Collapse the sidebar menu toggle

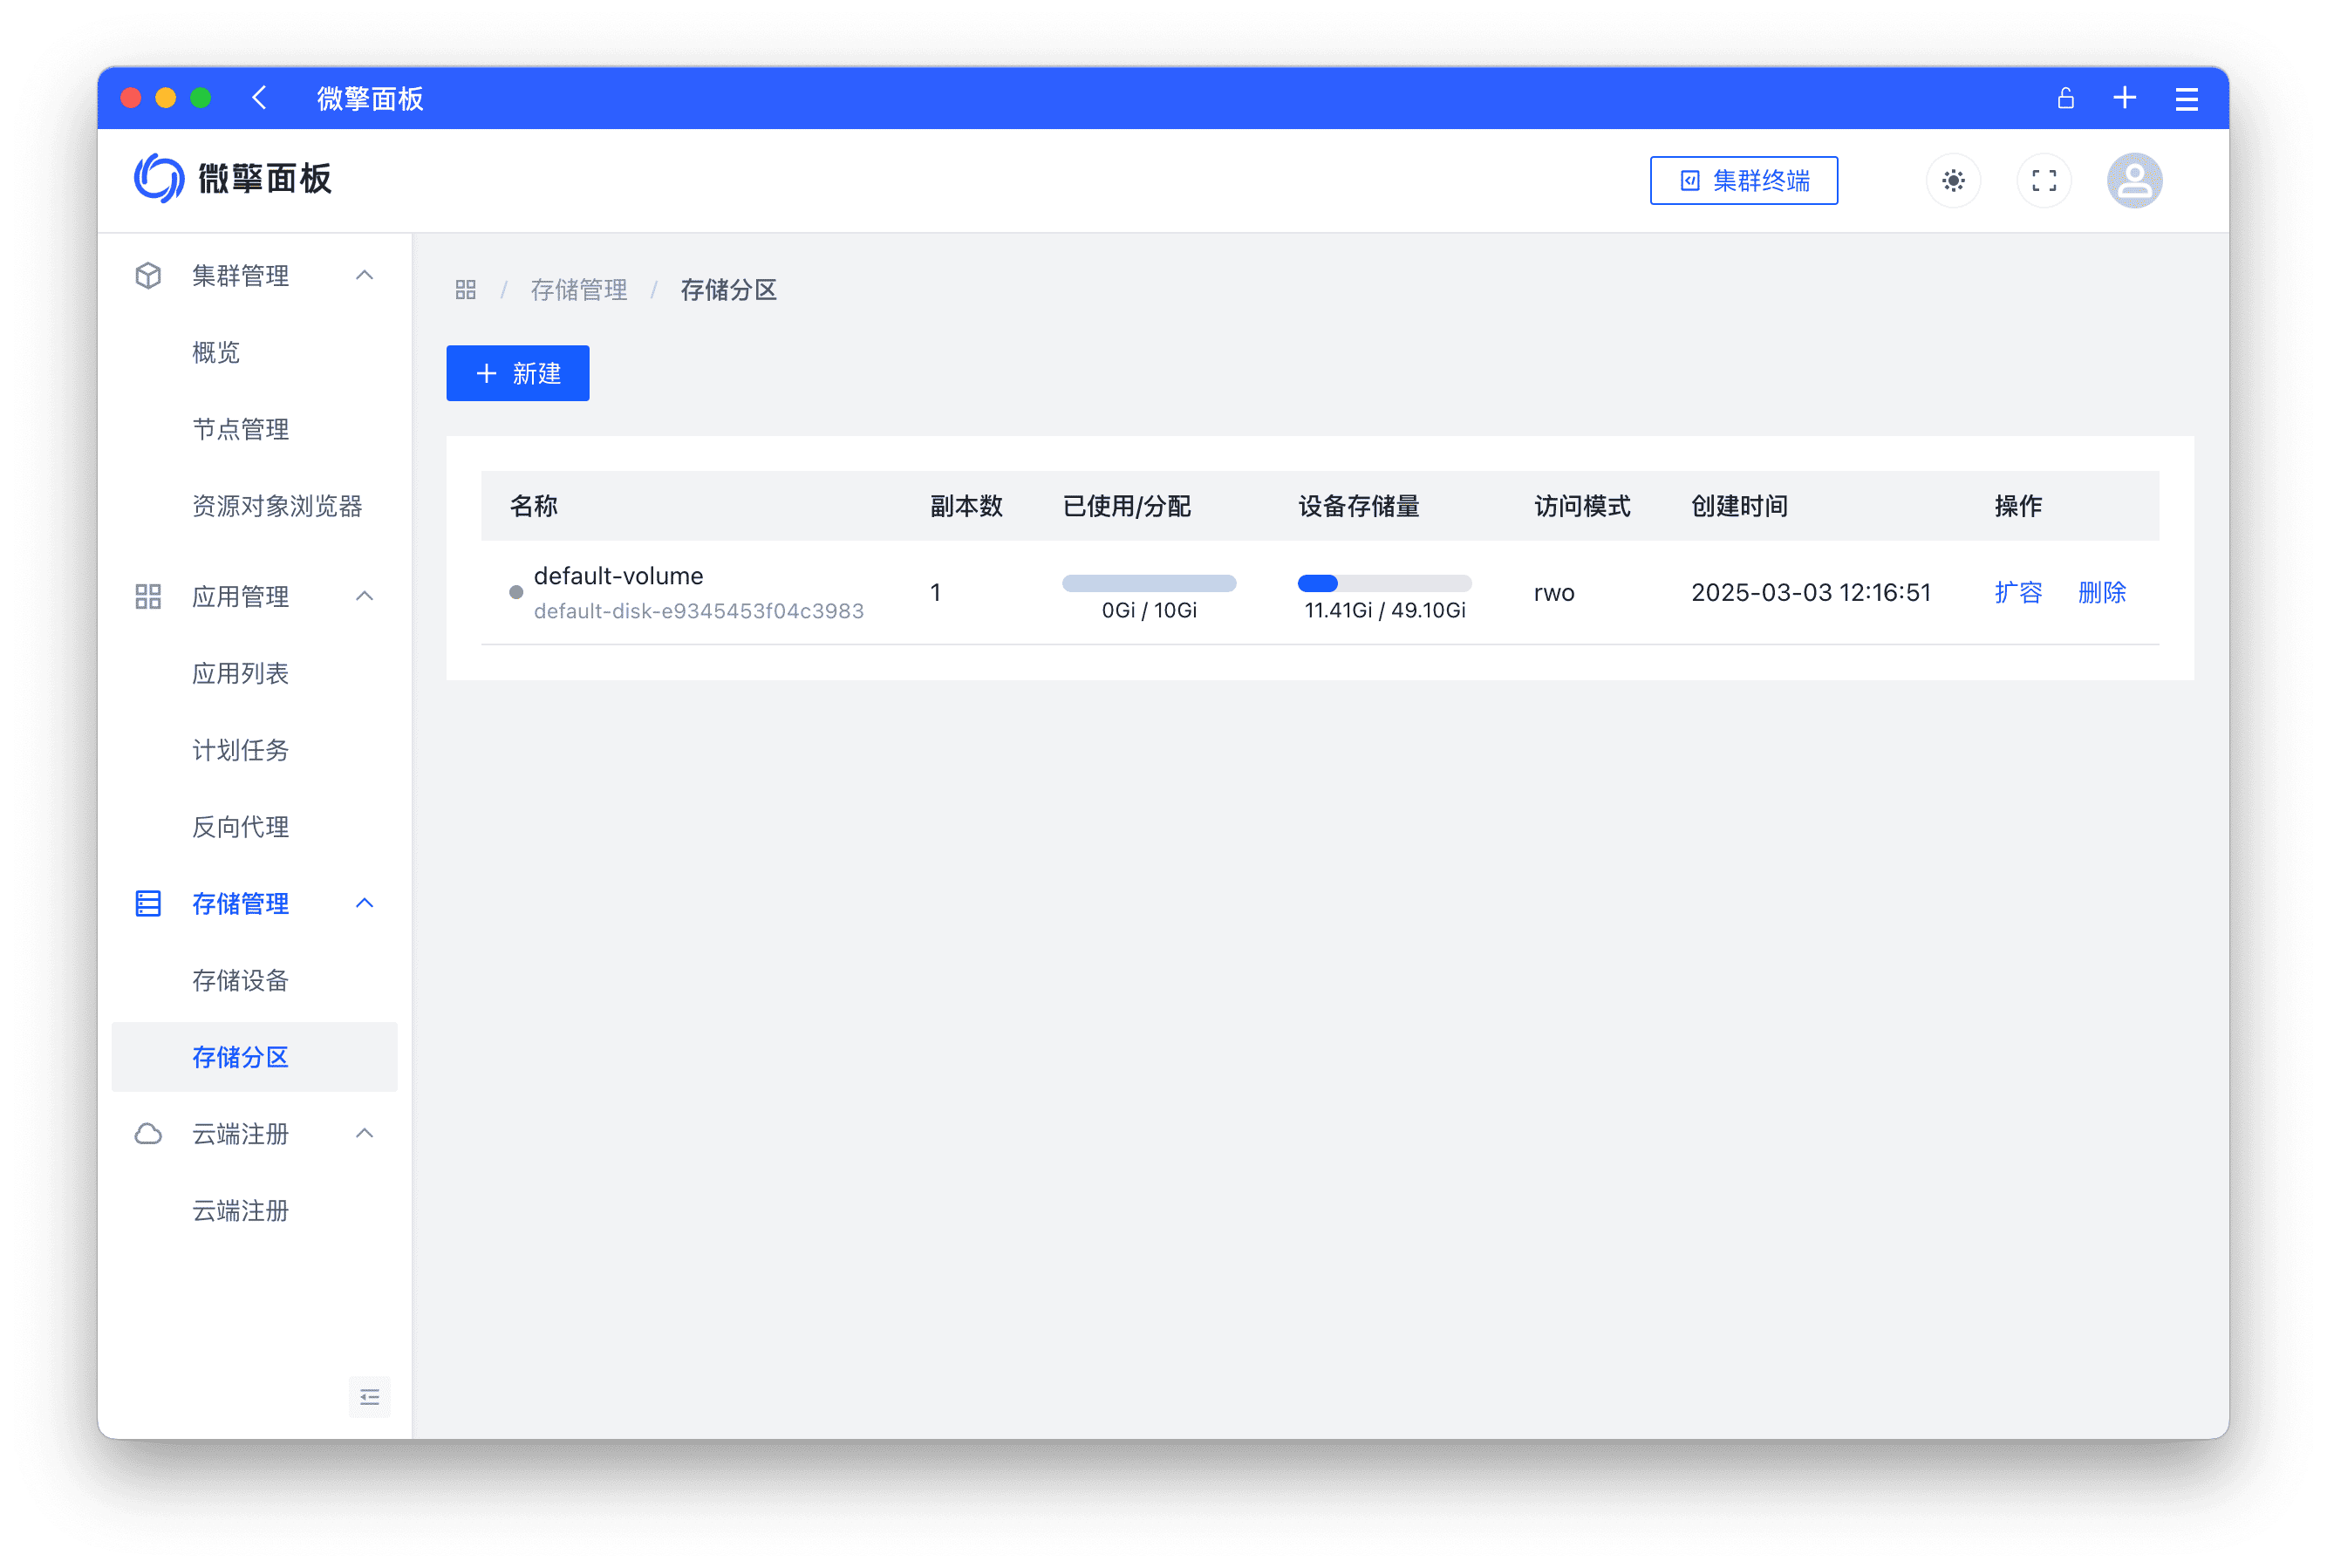click(369, 1397)
